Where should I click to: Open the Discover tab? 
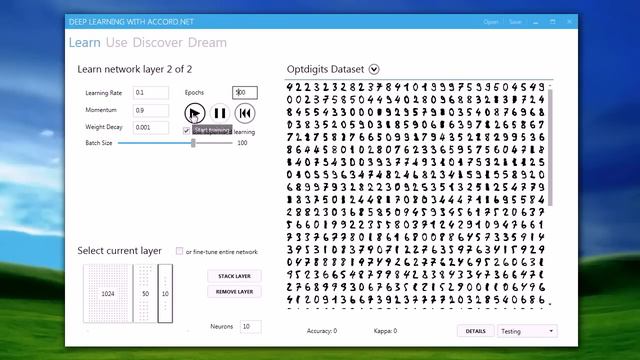pyautogui.click(x=158, y=42)
